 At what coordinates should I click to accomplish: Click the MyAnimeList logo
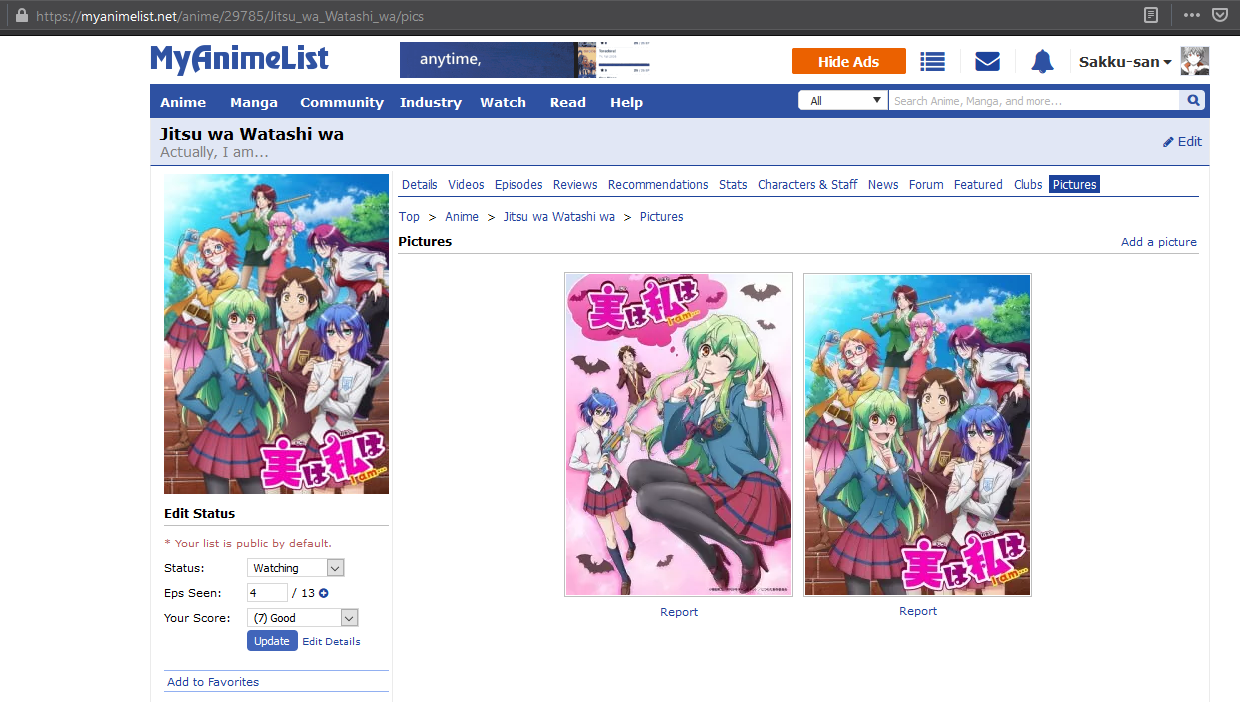(x=239, y=59)
